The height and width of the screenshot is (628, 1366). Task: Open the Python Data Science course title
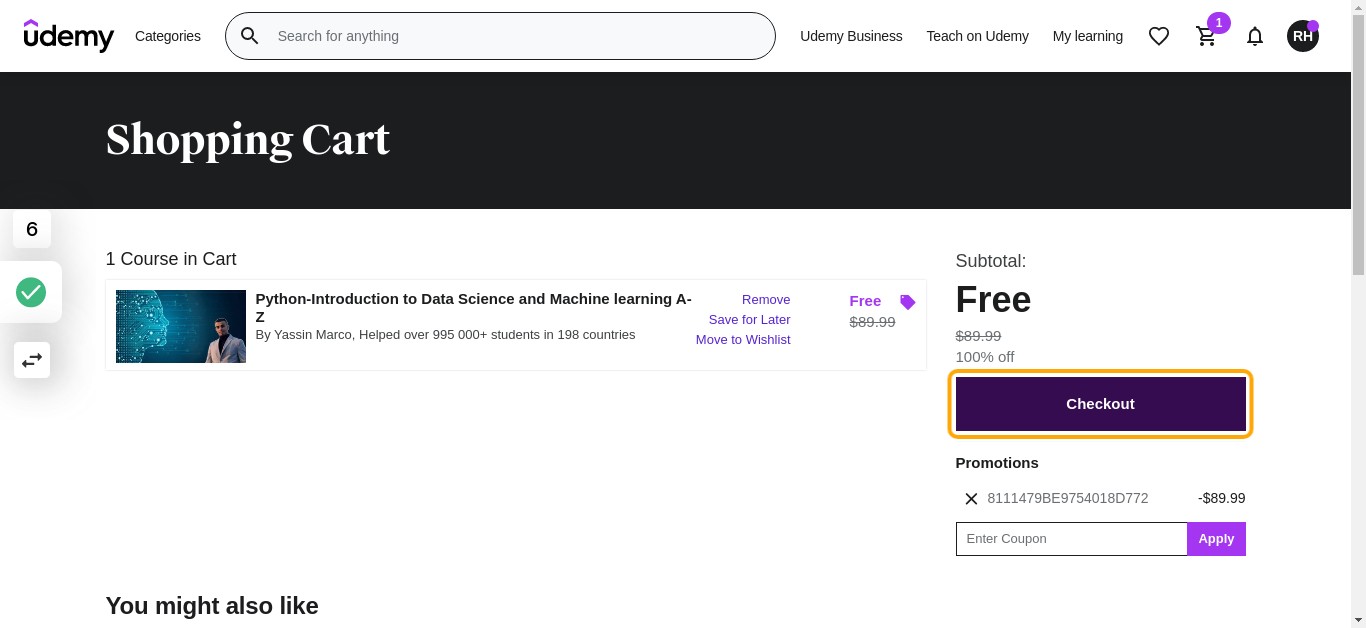pyautogui.click(x=473, y=307)
